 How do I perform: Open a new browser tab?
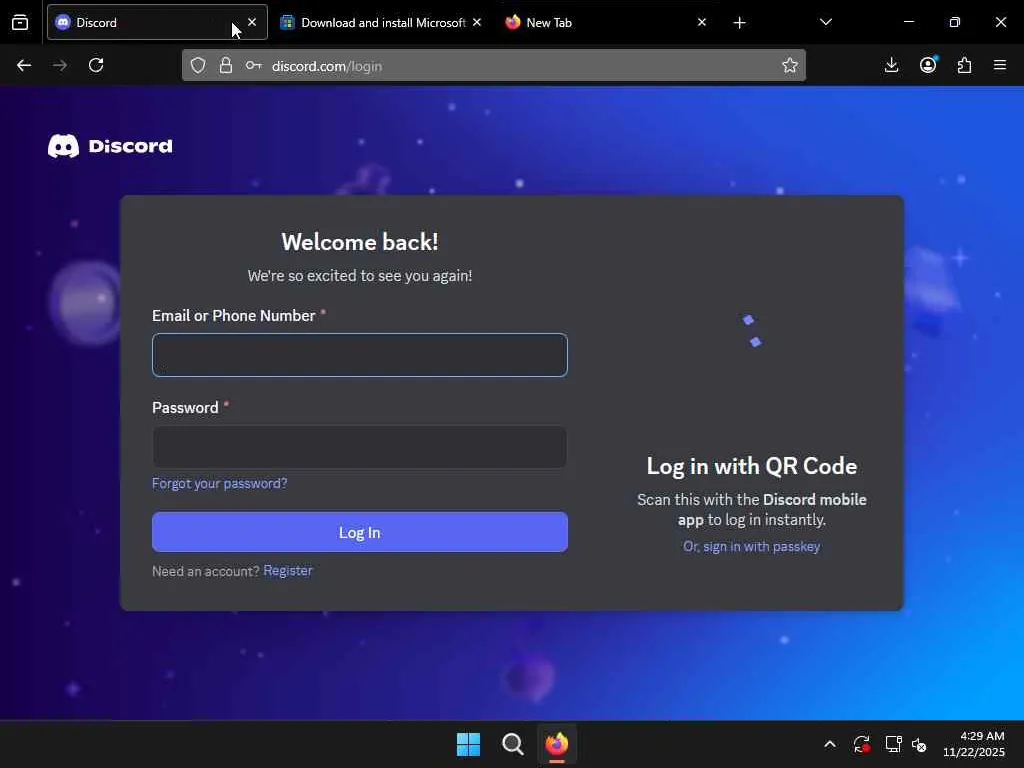coord(739,23)
